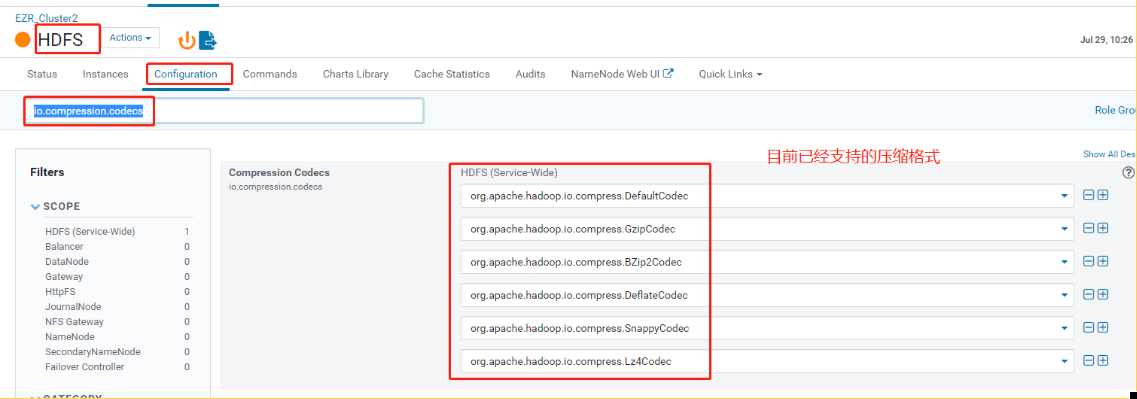Add a row after DefaultCodec with plus icon
The width and height of the screenshot is (1137, 399).
pos(1103,194)
